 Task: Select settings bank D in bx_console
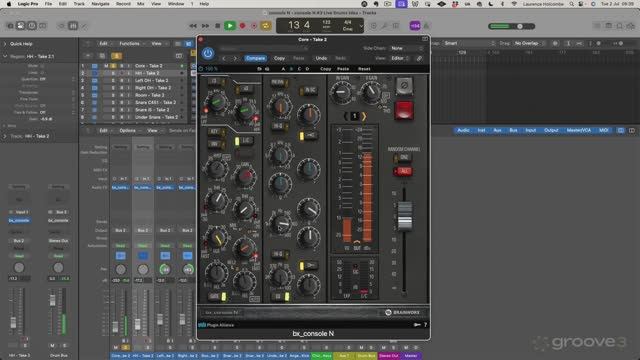(307, 69)
